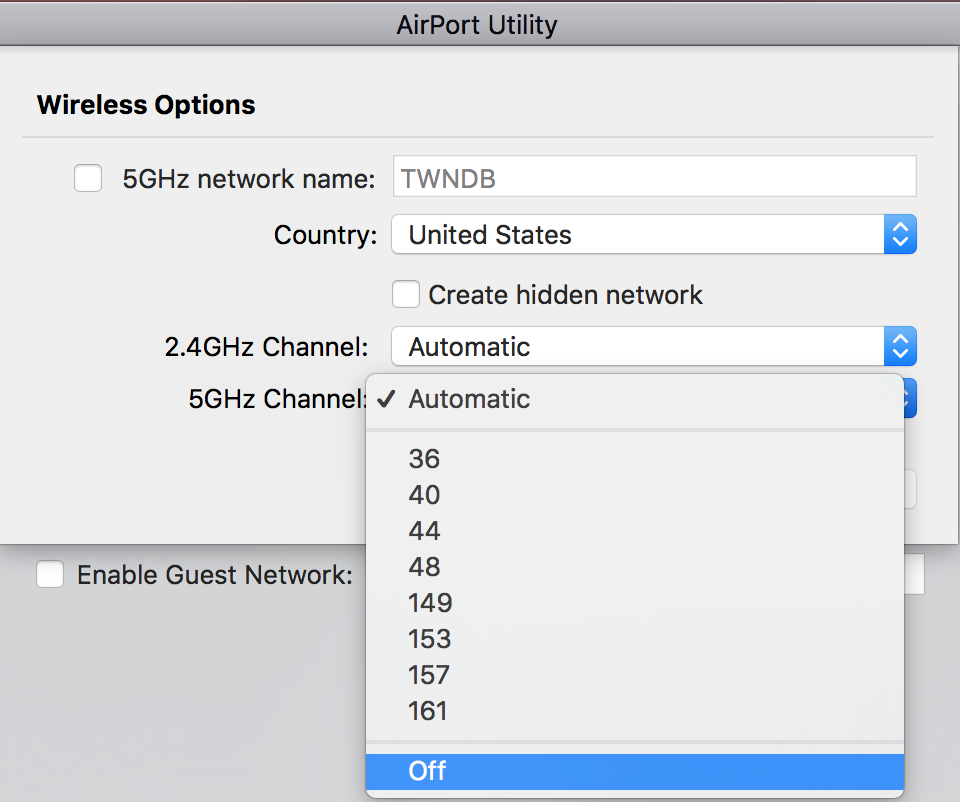Screen dimensions: 960x802
Task: Choose channel 36
Action: pyautogui.click(x=635, y=459)
